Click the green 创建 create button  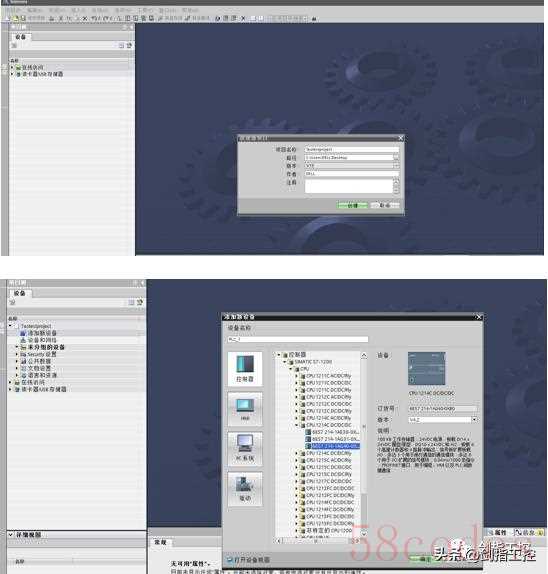tap(352, 205)
